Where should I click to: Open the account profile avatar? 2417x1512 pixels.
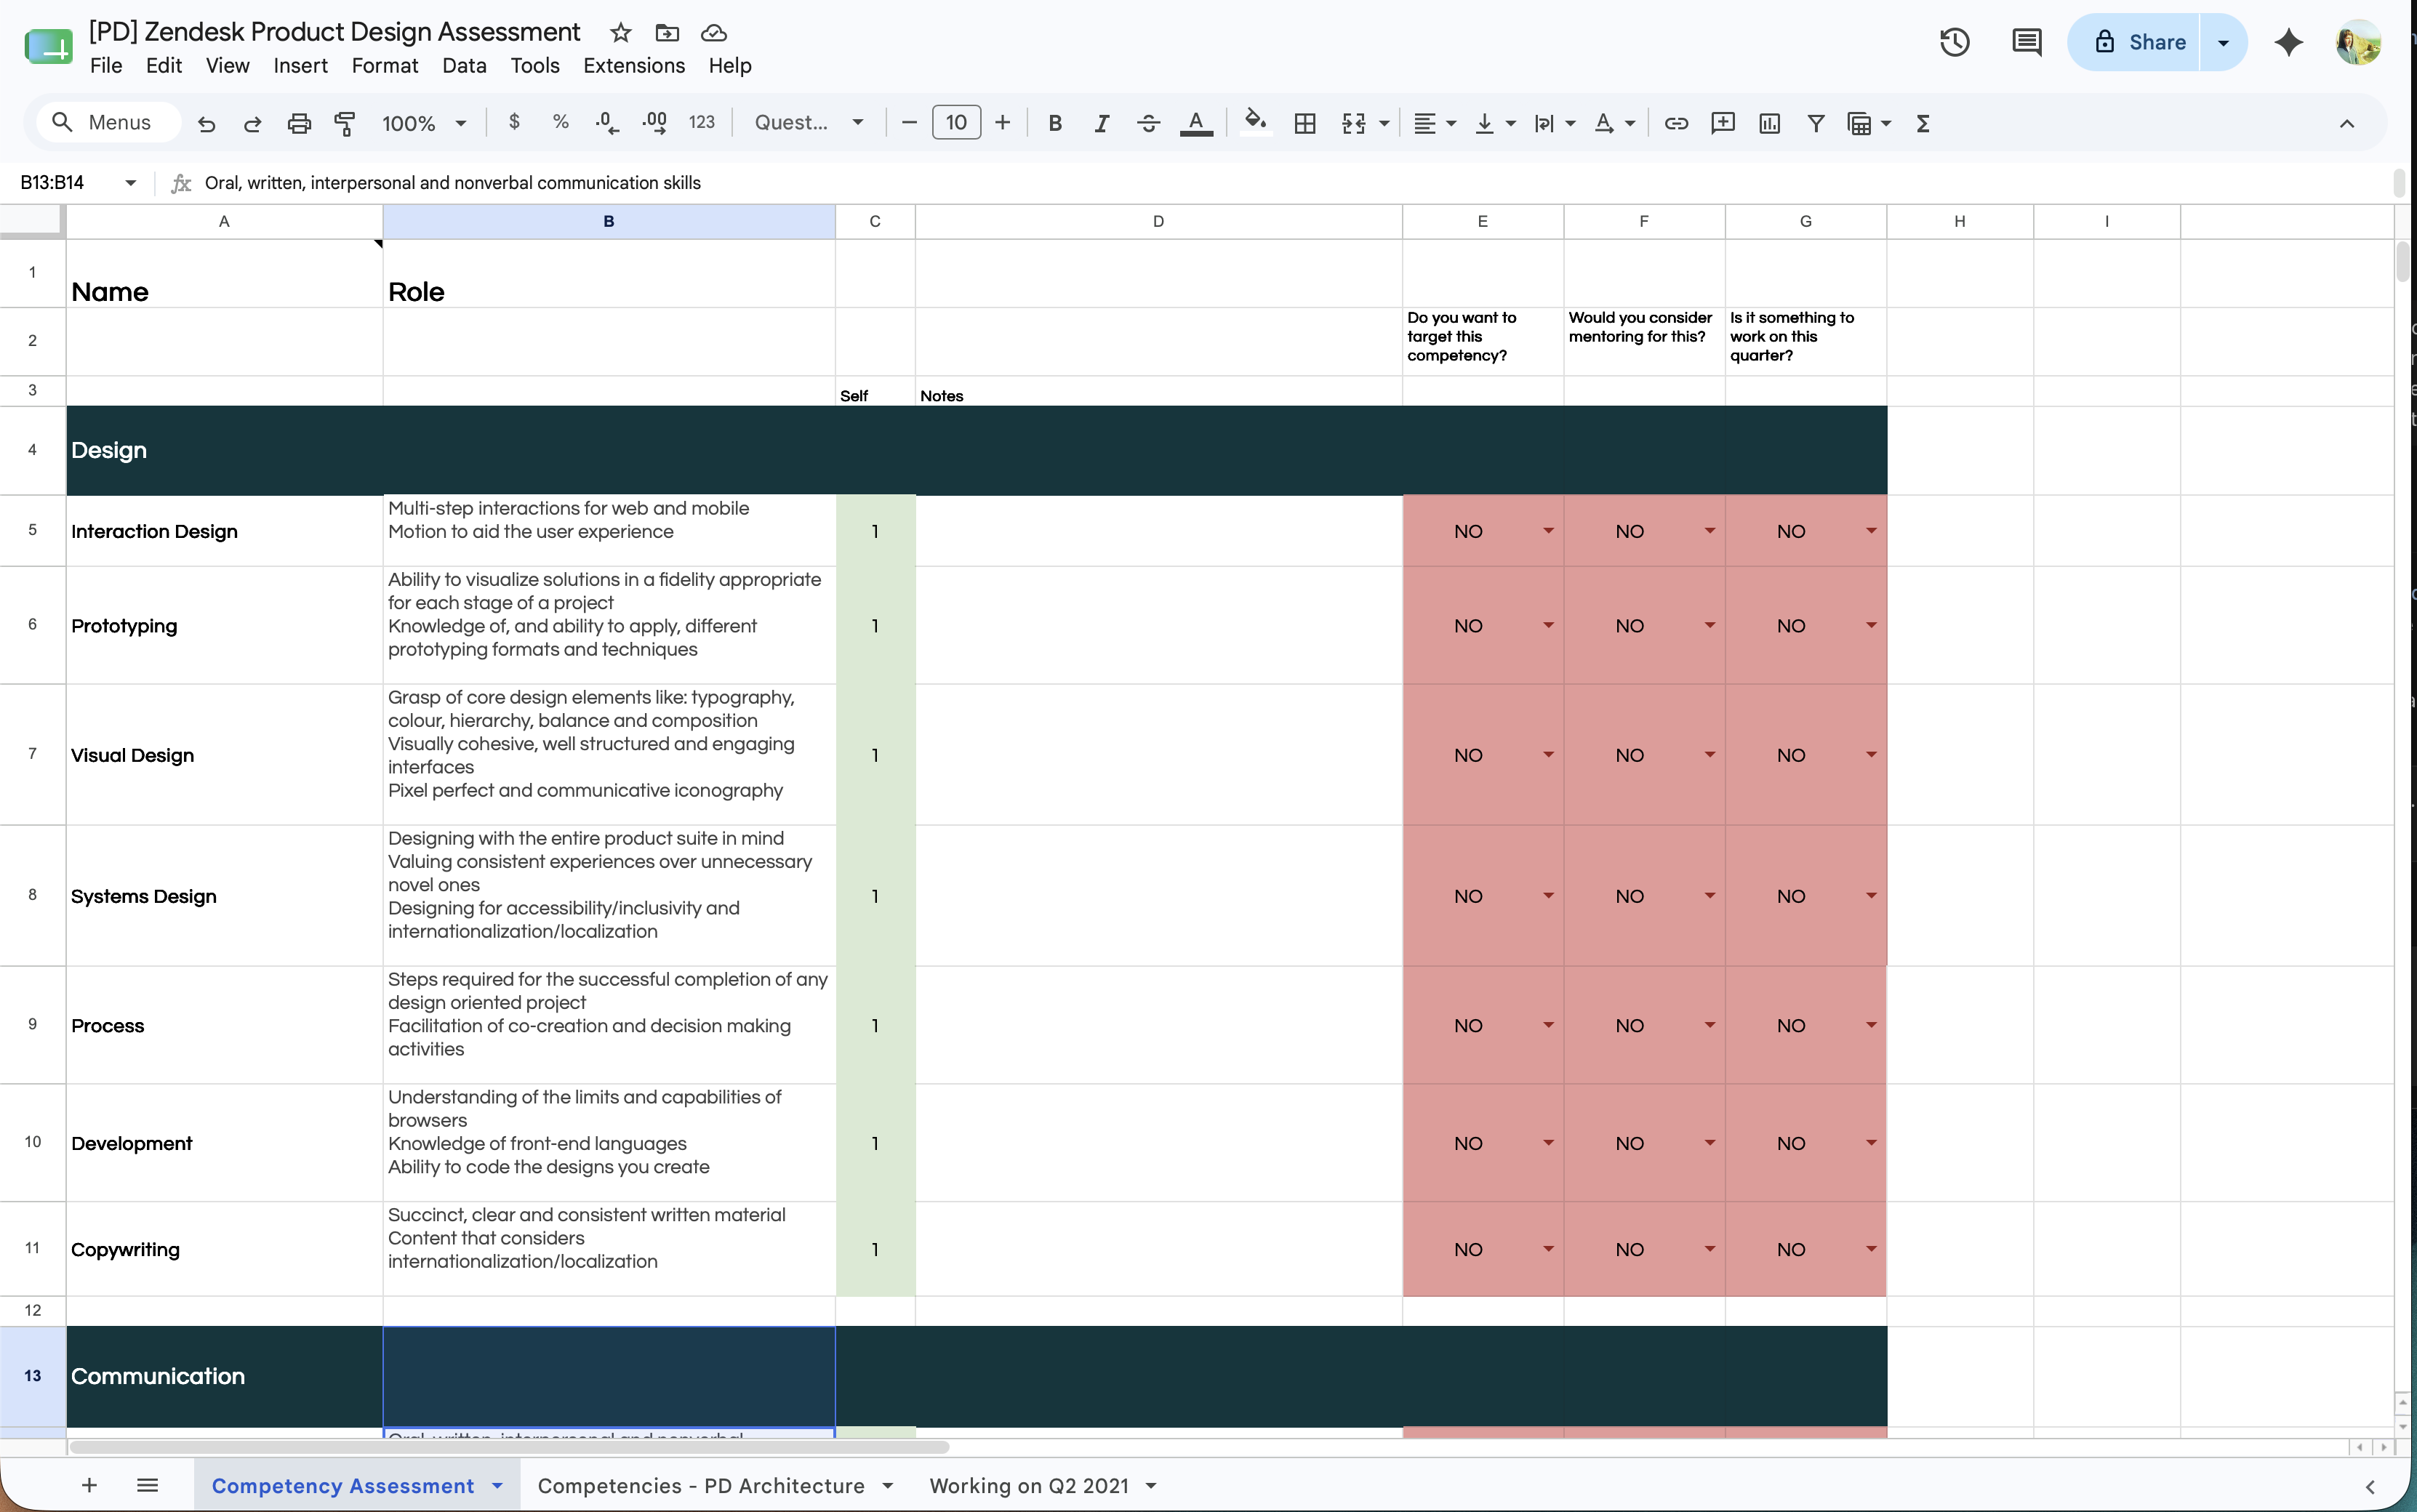coord(2358,42)
